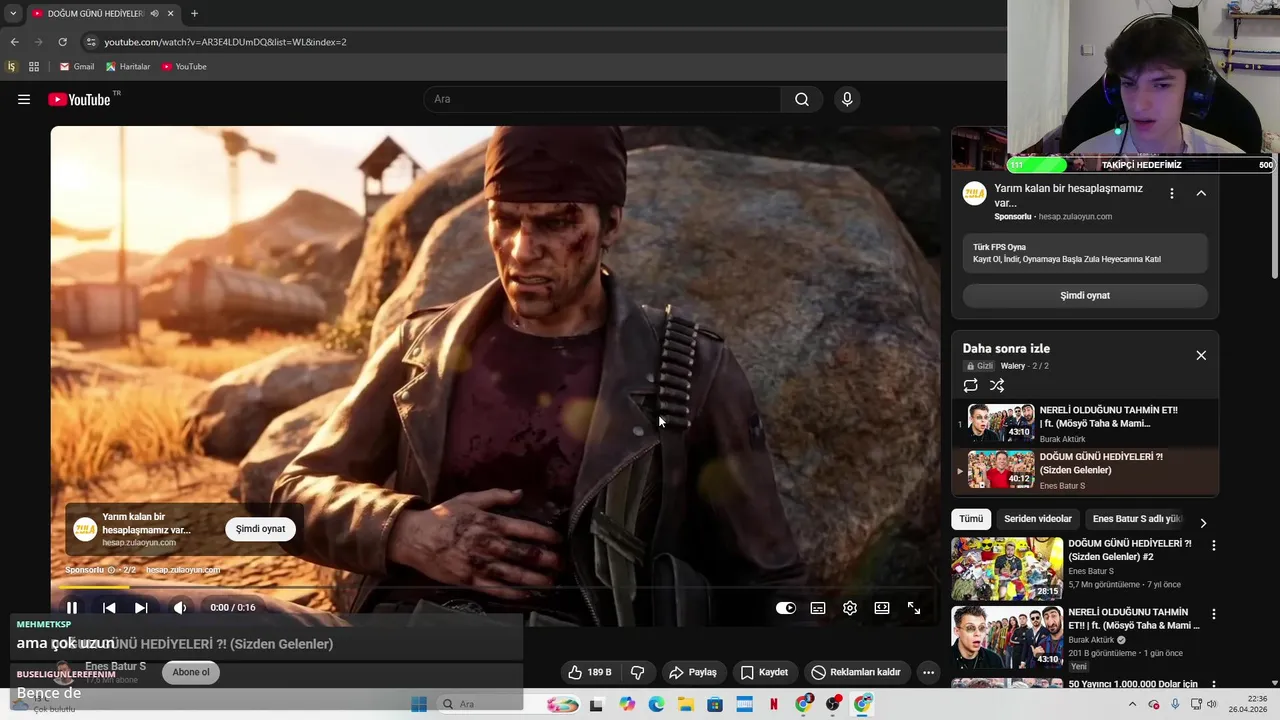This screenshot has width=1280, height=720.
Task: Toggle subtitles on the player
Action: [x=818, y=608]
